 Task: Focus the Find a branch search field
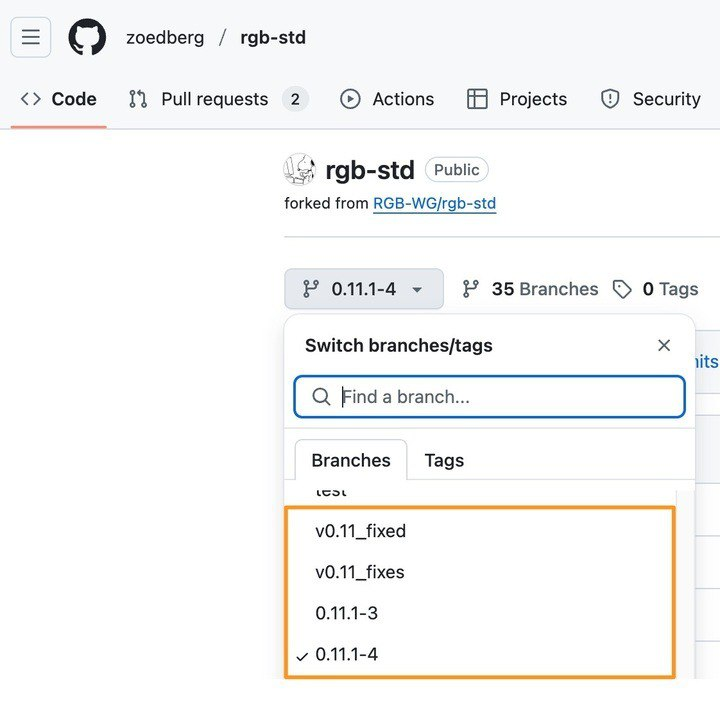point(489,397)
